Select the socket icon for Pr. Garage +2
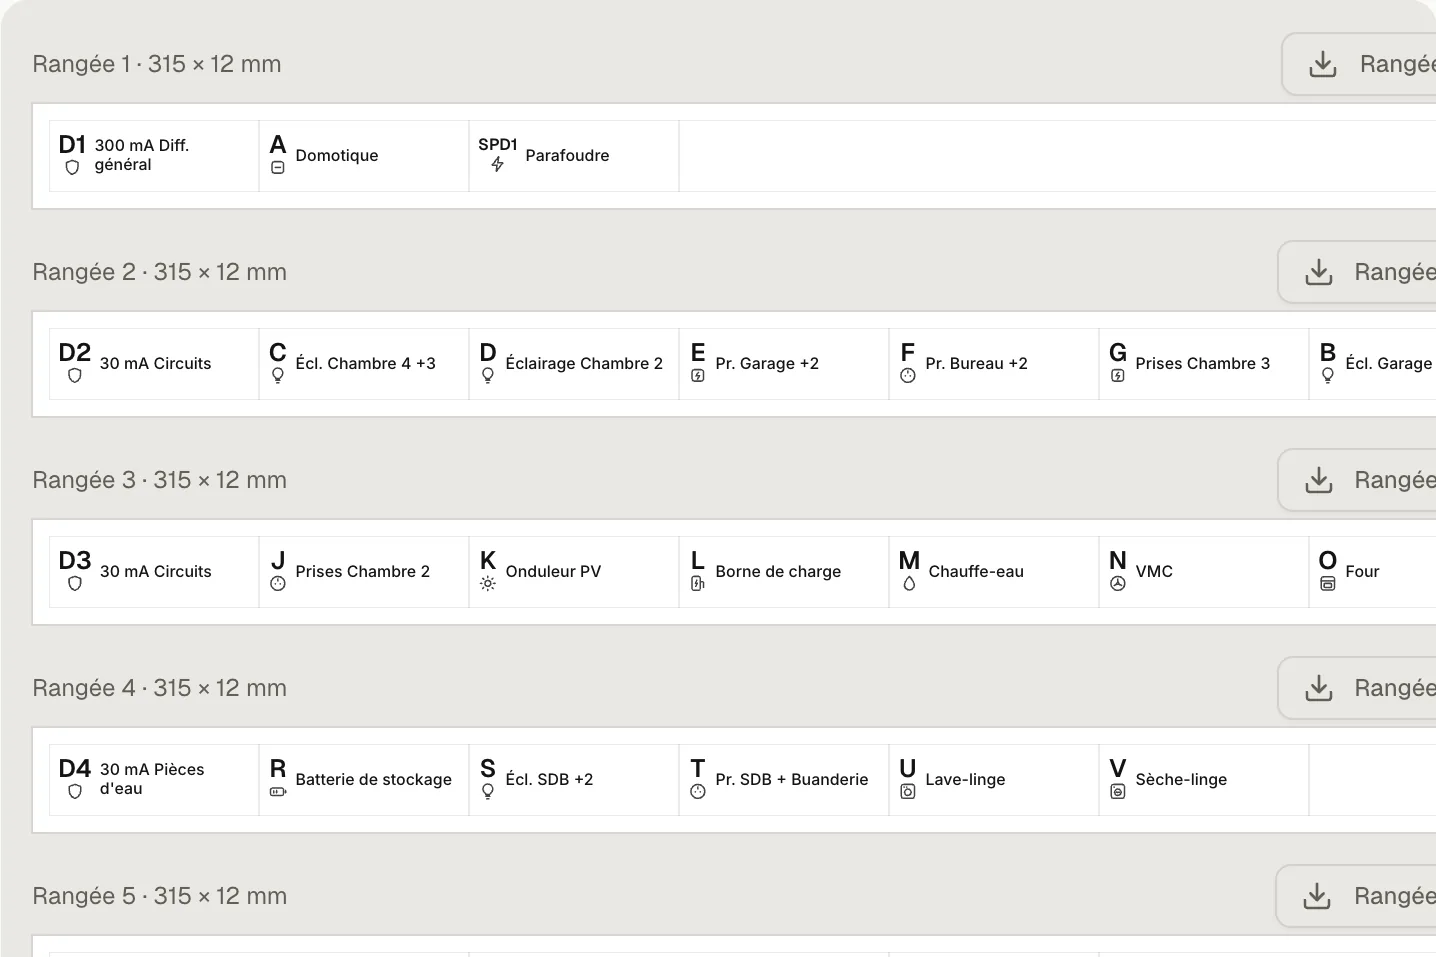The height and width of the screenshot is (957, 1436). [698, 376]
